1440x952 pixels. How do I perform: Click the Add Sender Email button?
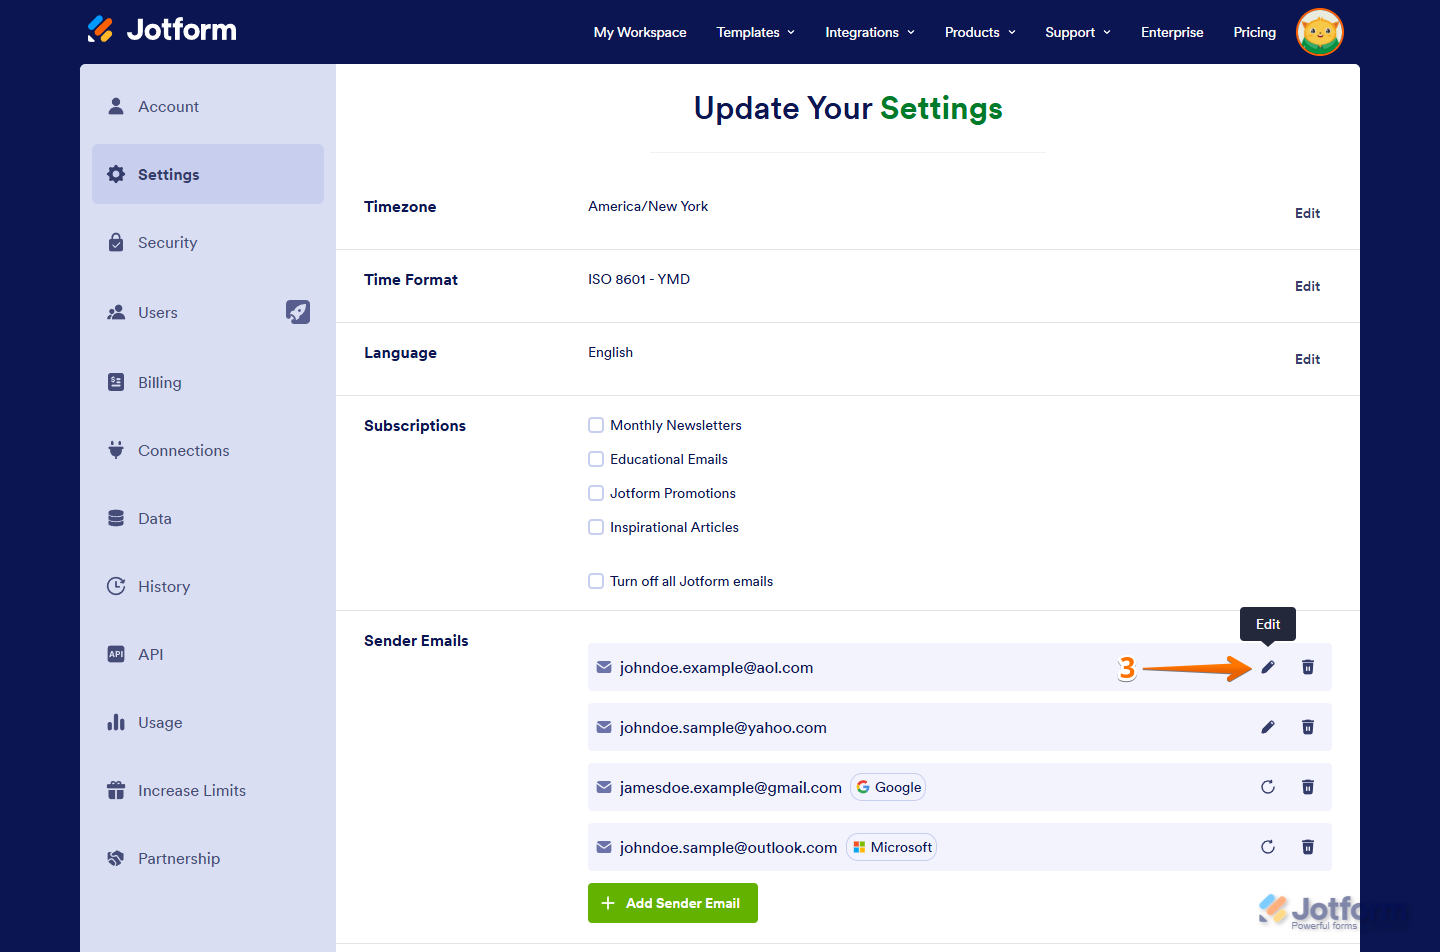(673, 903)
